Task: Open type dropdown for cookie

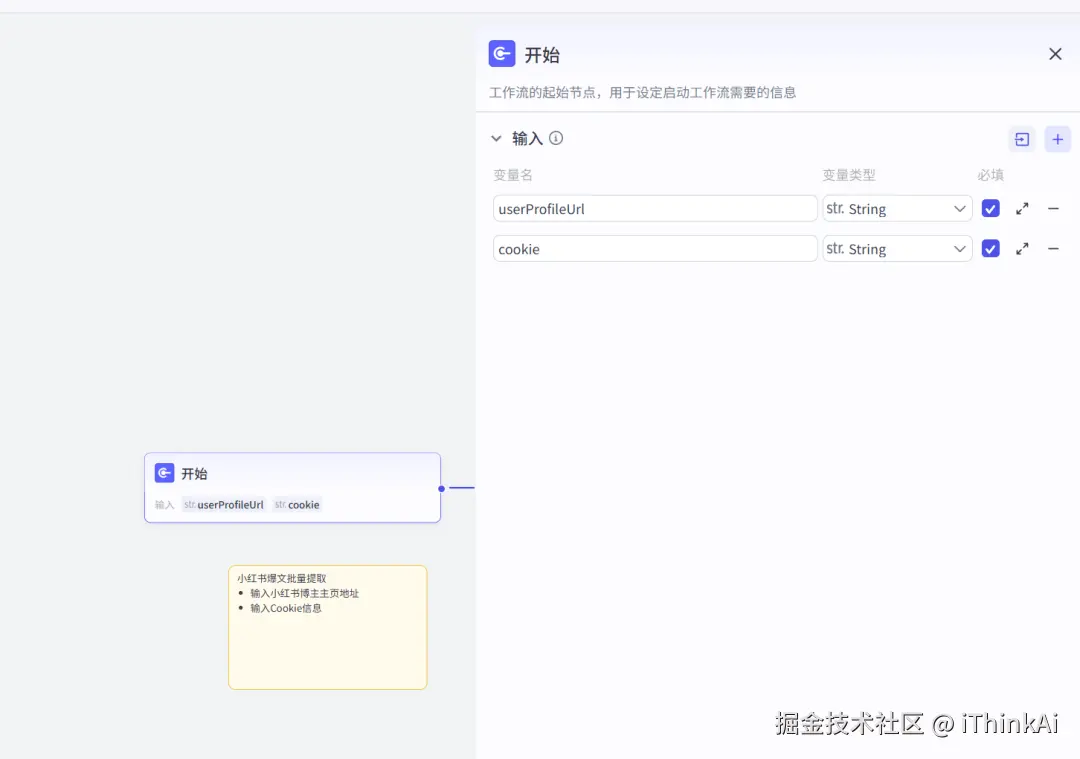Action: (897, 249)
